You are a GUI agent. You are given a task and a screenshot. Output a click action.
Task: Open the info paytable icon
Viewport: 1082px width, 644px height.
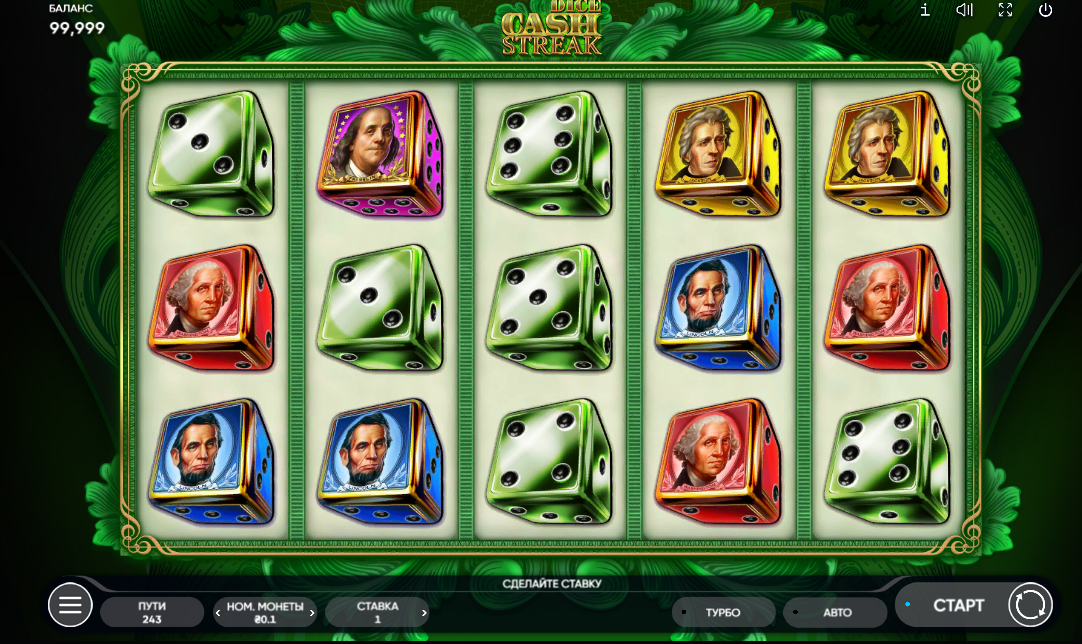[925, 10]
